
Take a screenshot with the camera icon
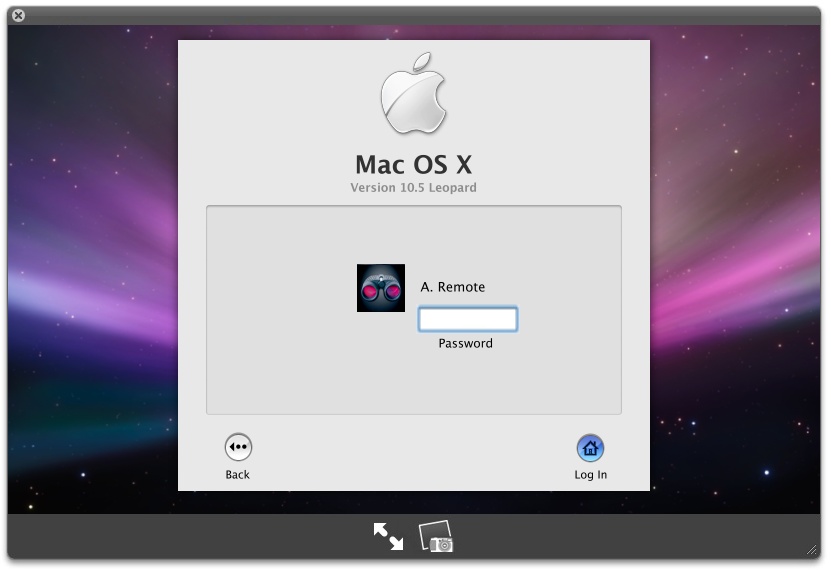tap(437, 536)
